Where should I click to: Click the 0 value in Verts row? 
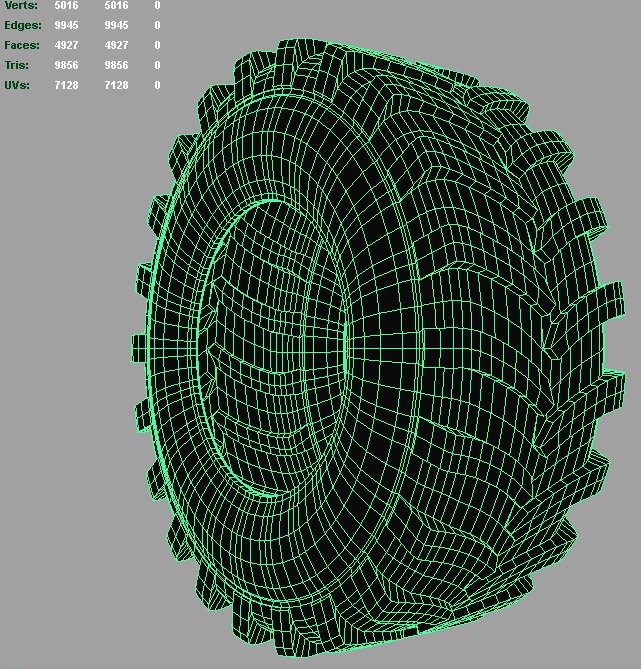157,6
